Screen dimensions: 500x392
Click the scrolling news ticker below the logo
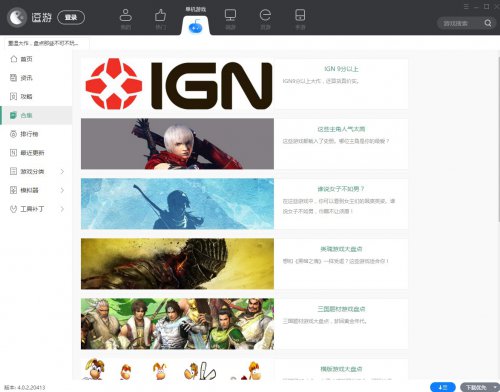(47, 43)
